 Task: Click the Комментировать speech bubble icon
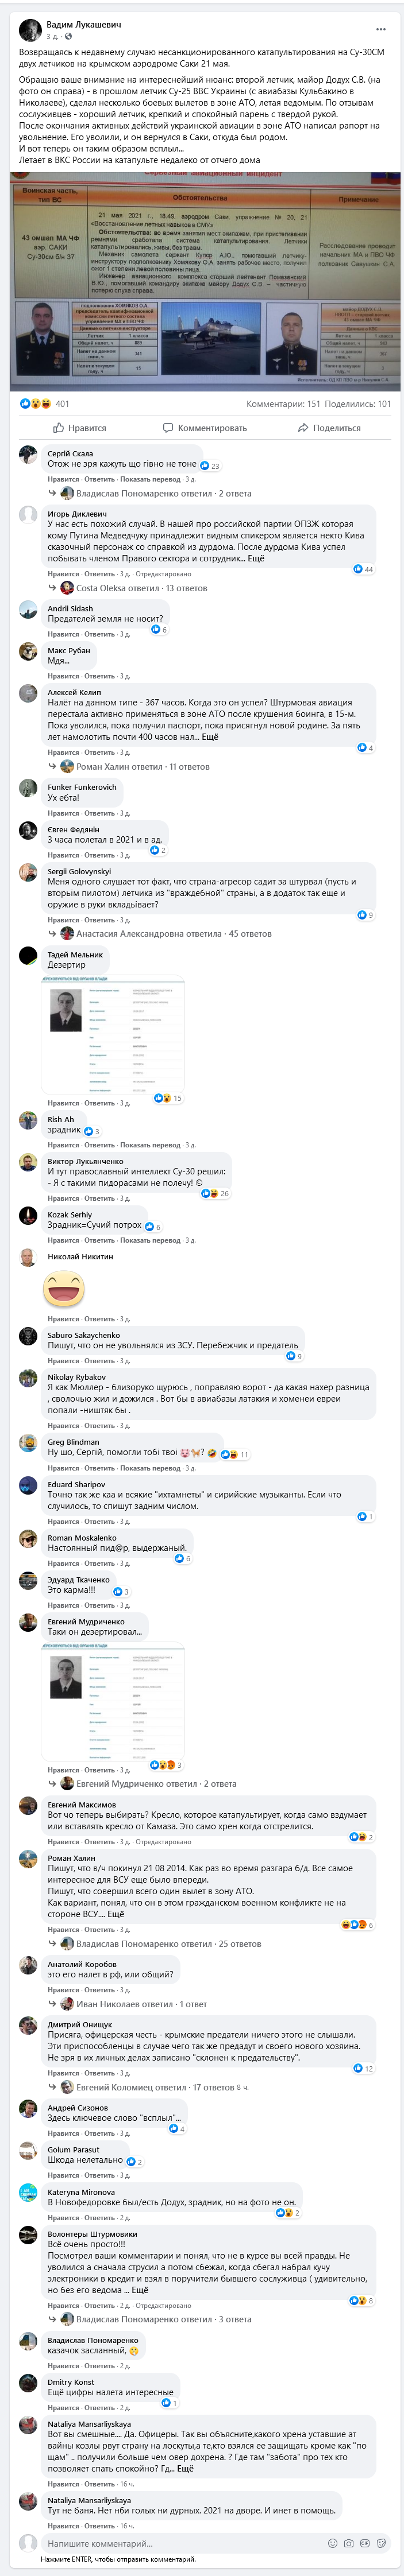pos(168,428)
